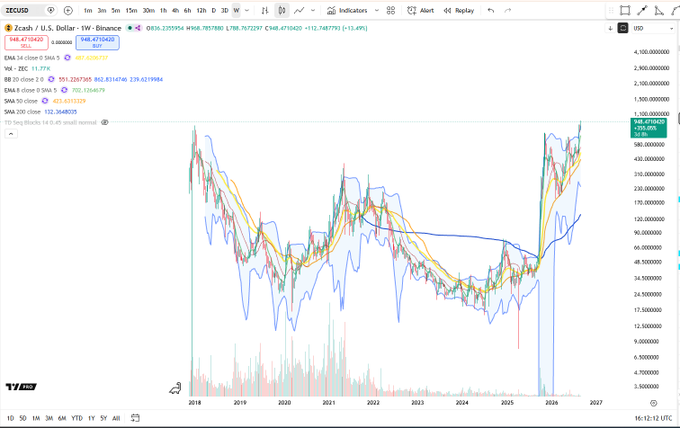Click the scroll-down arrow left of USD
Viewport: 680px width, 428px height.
610,28
